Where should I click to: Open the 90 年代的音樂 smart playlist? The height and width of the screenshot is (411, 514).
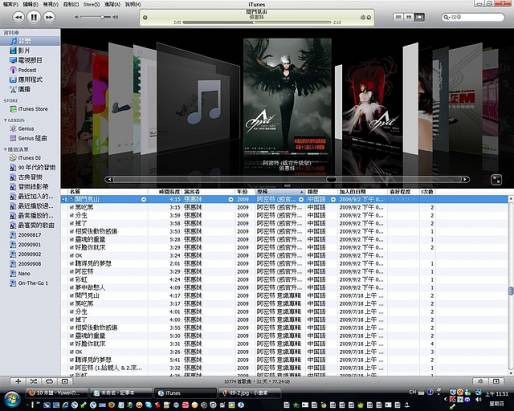(x=33, y=168)
